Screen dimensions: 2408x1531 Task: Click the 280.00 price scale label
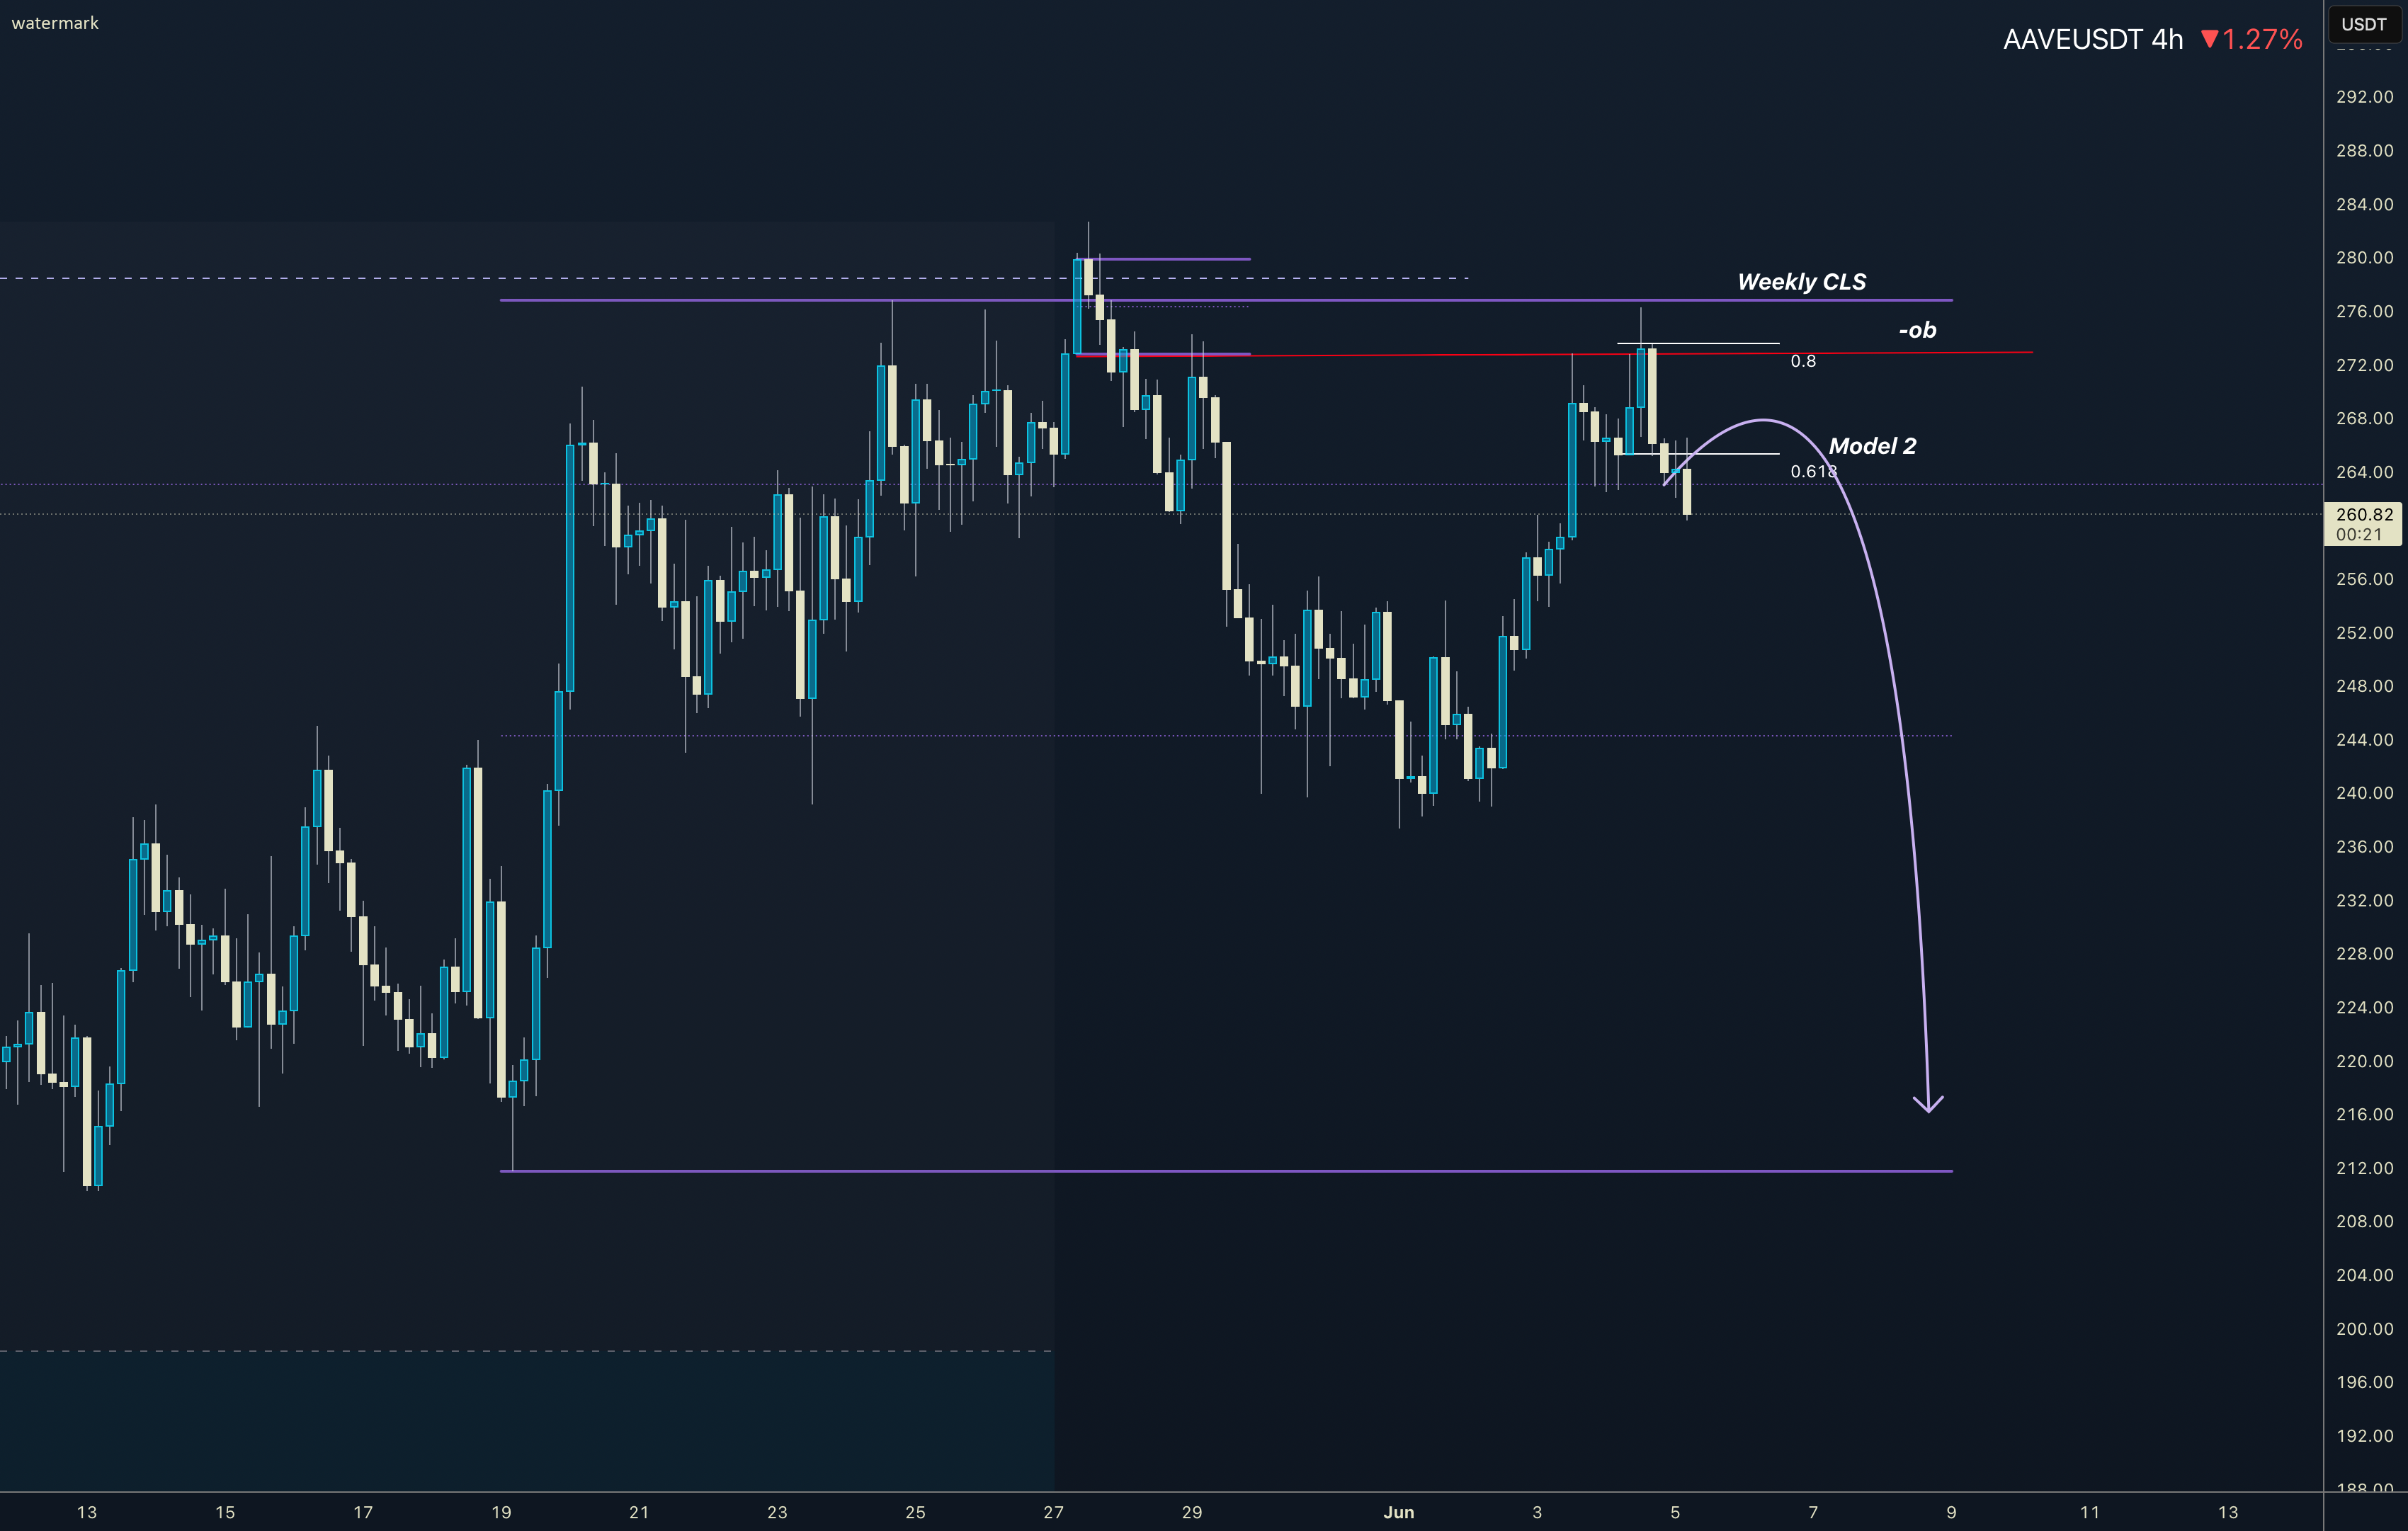(2364, 257)
